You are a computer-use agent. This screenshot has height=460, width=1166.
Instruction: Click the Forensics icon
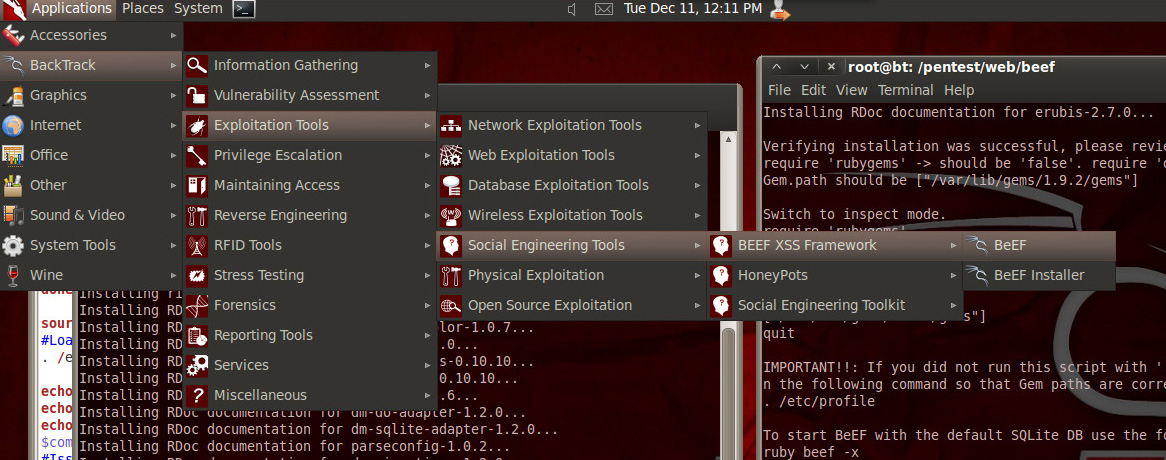point(197,306)
